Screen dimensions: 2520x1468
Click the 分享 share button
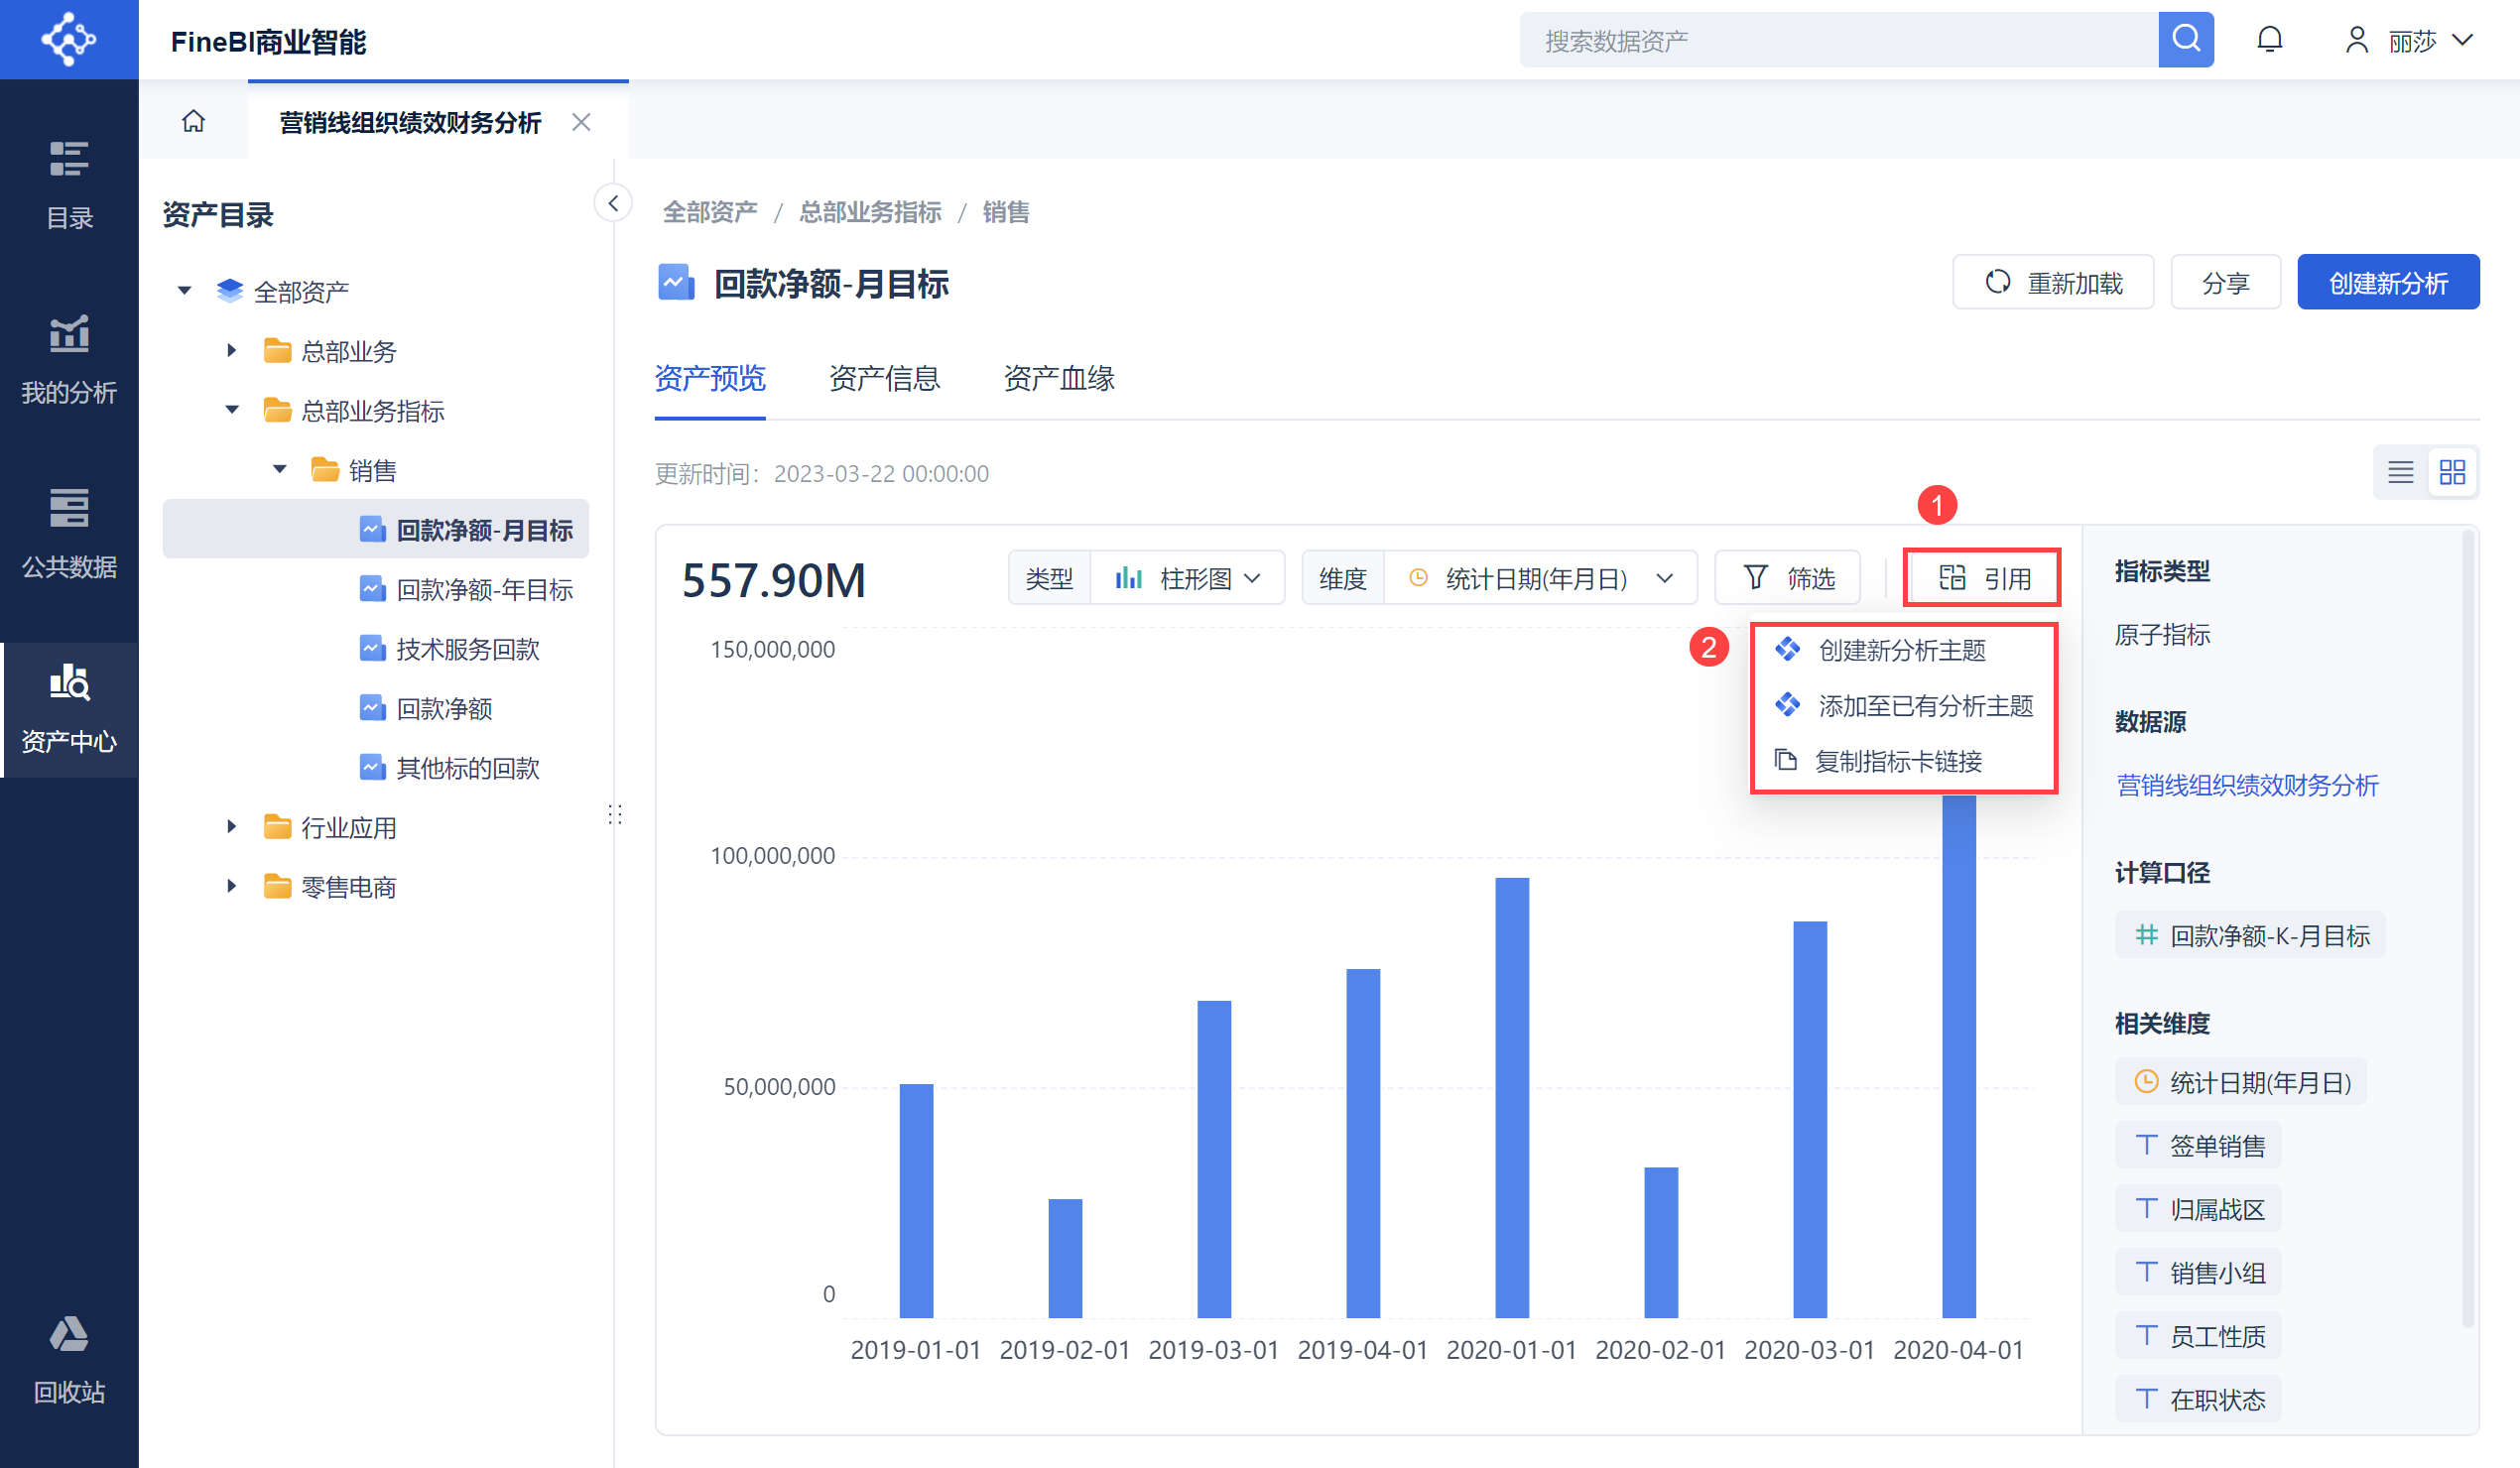pyautogui.click(x=2226, y=283)
